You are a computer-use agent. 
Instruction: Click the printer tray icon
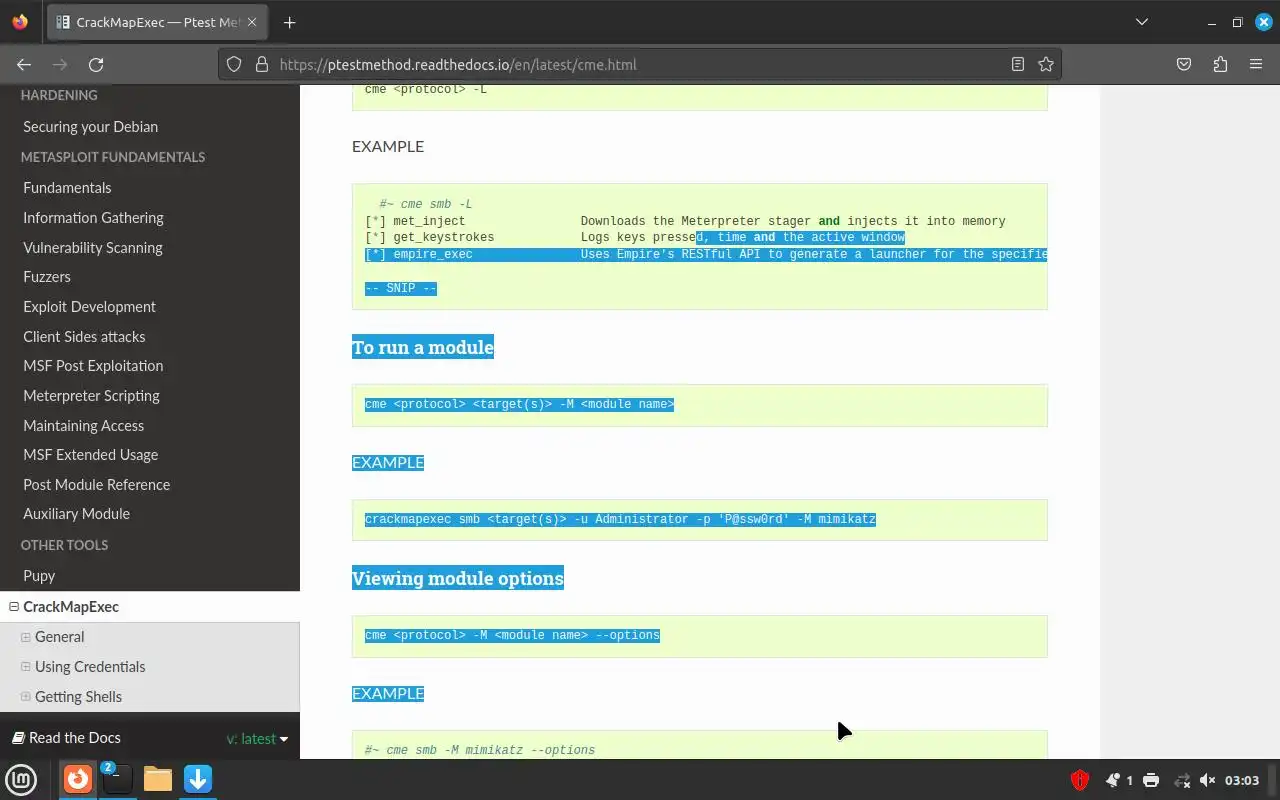[1151, 780]
